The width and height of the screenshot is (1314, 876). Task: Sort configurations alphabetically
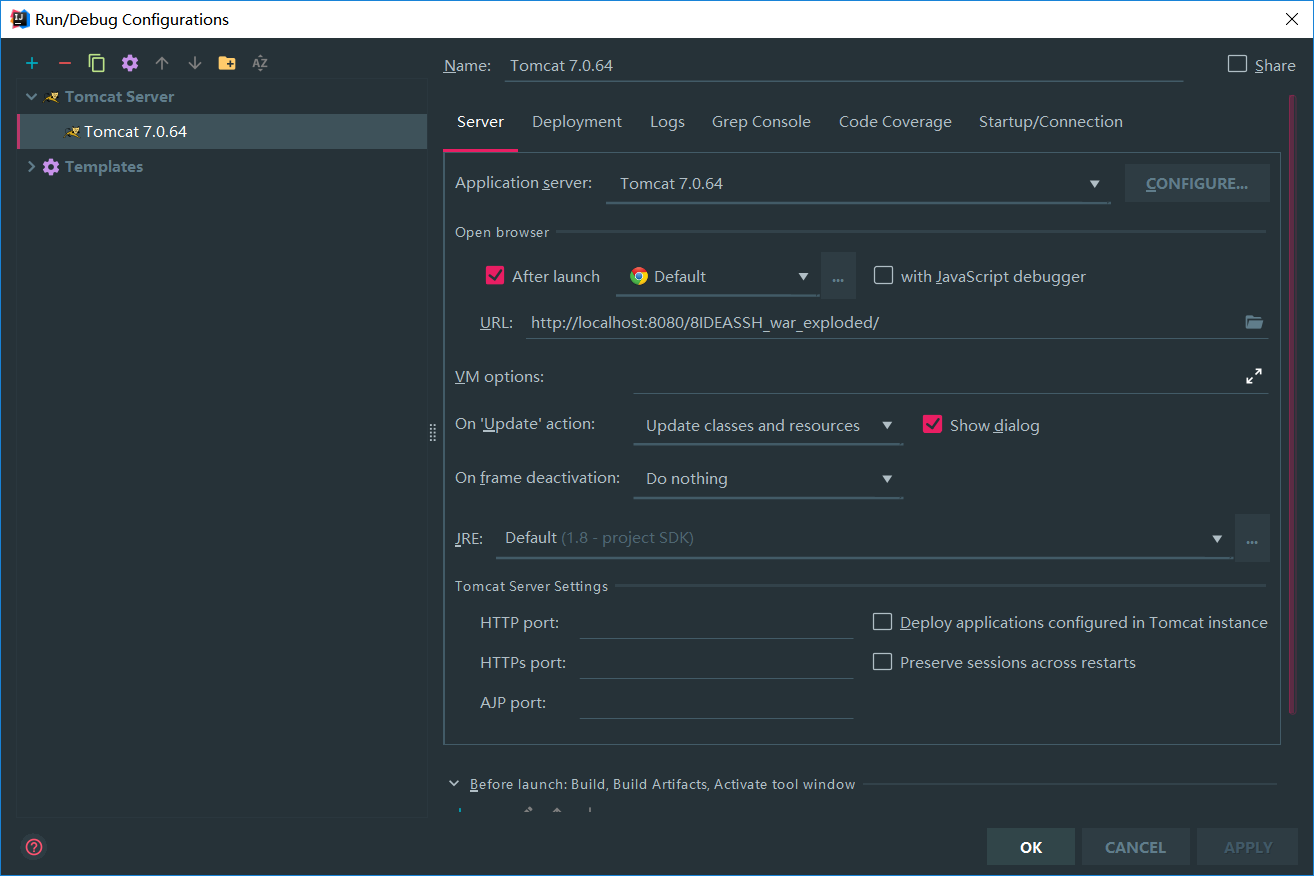coord(260,63)
